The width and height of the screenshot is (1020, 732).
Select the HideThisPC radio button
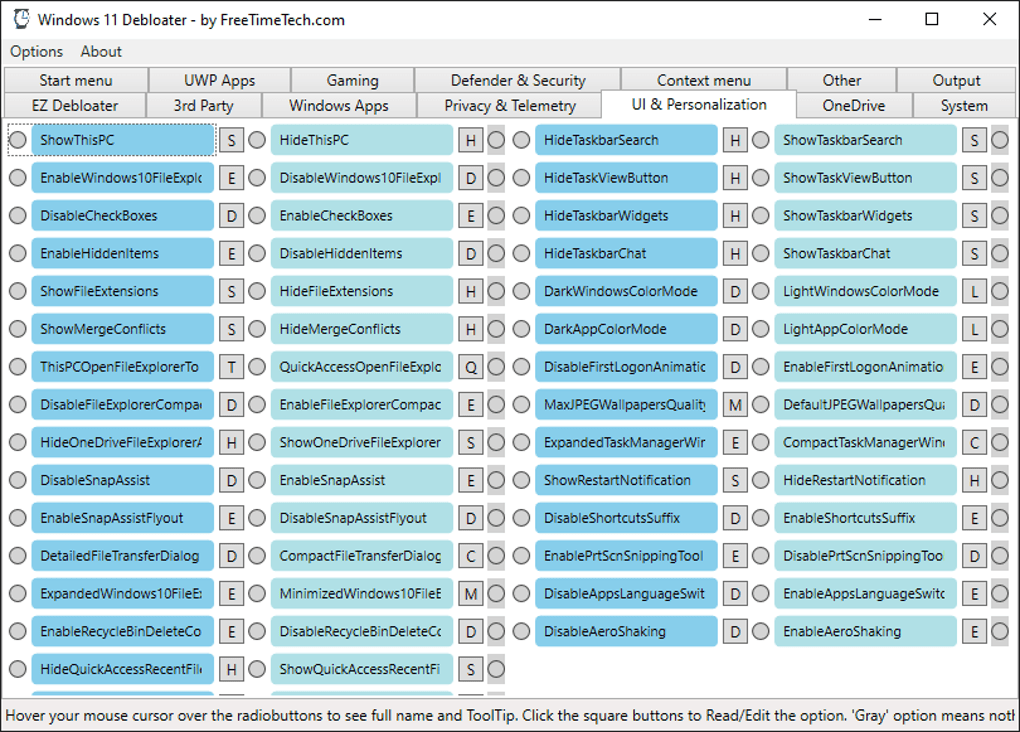click(x=258, y=140)
